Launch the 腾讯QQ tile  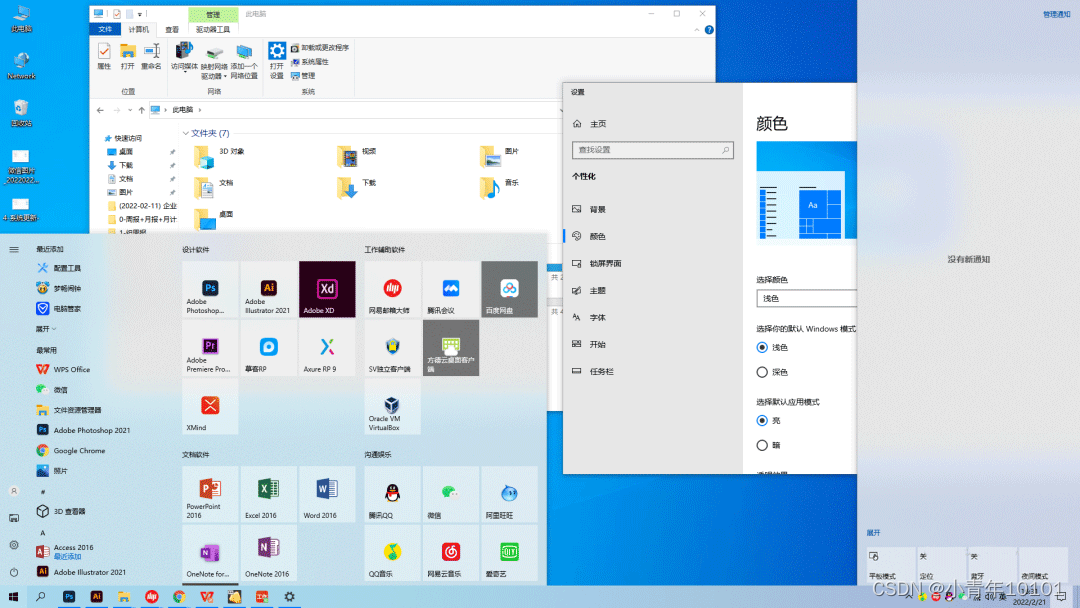(392, 493)
